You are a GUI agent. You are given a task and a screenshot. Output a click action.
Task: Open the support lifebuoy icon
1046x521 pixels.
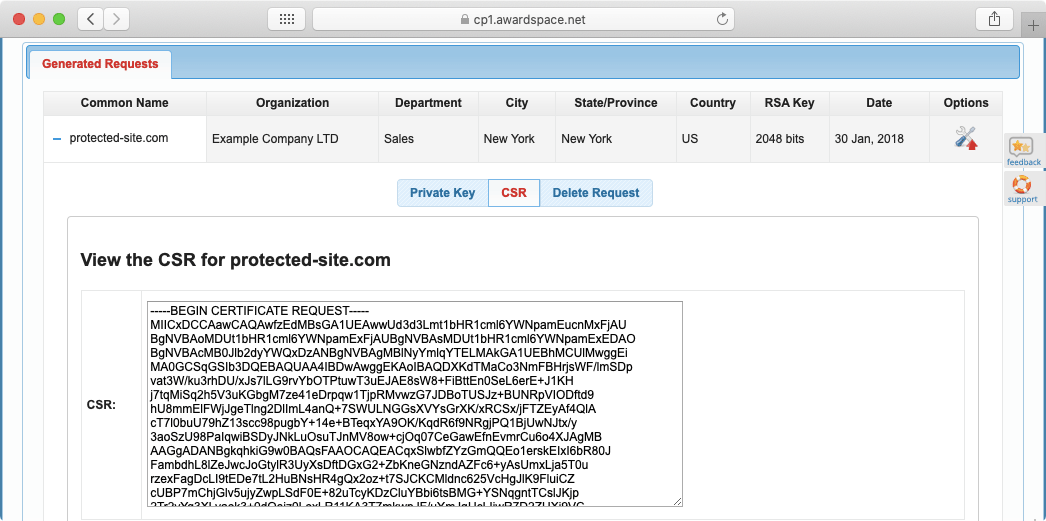[1022, 188]
